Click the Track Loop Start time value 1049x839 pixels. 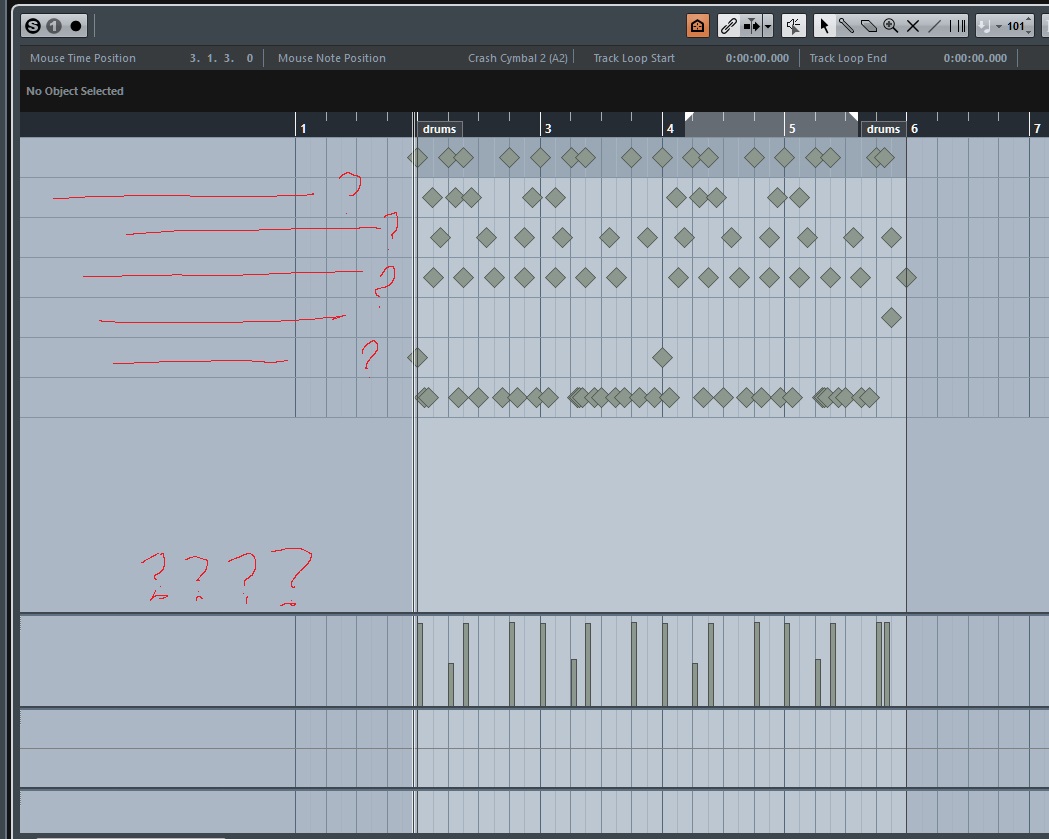click(x=757, y=58)
